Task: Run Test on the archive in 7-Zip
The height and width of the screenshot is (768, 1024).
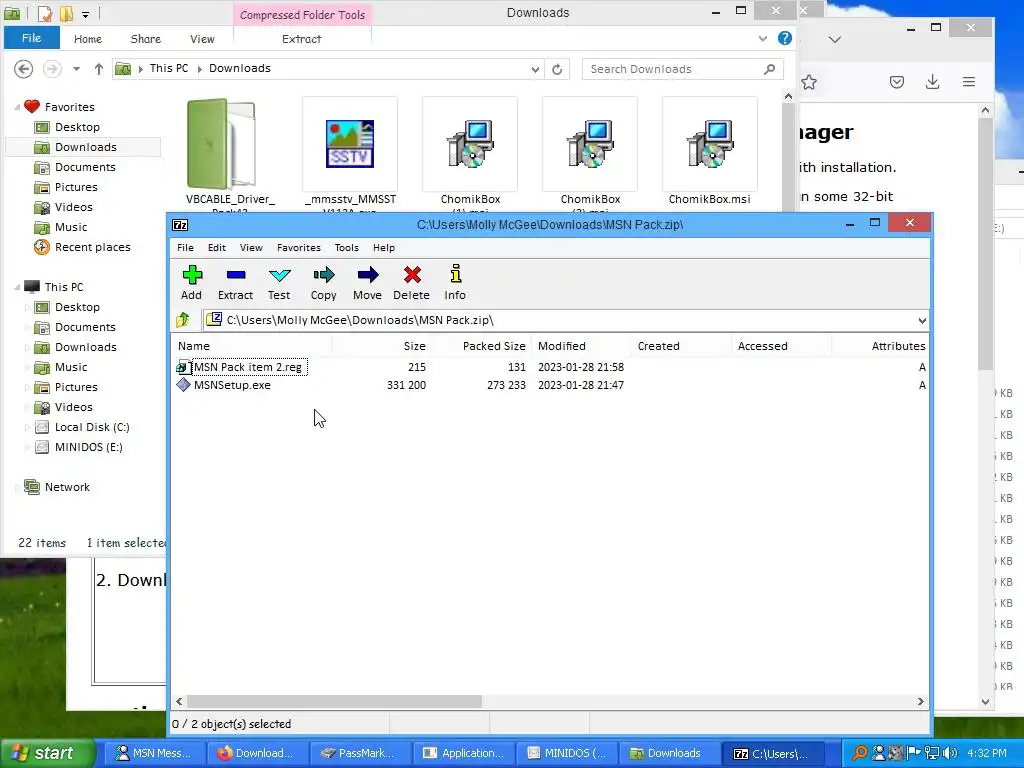Action: 279,283
